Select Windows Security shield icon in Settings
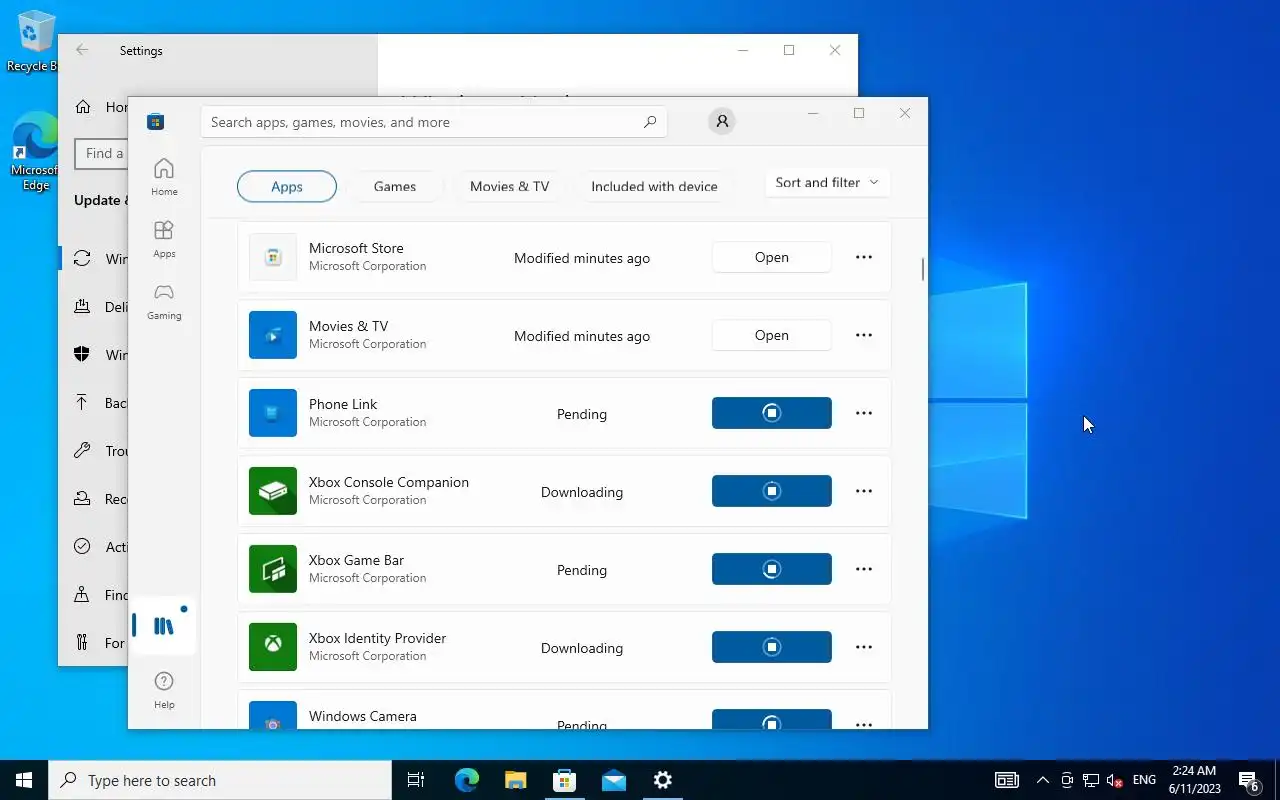The image size is (1280, 800). tap(83, 355)
